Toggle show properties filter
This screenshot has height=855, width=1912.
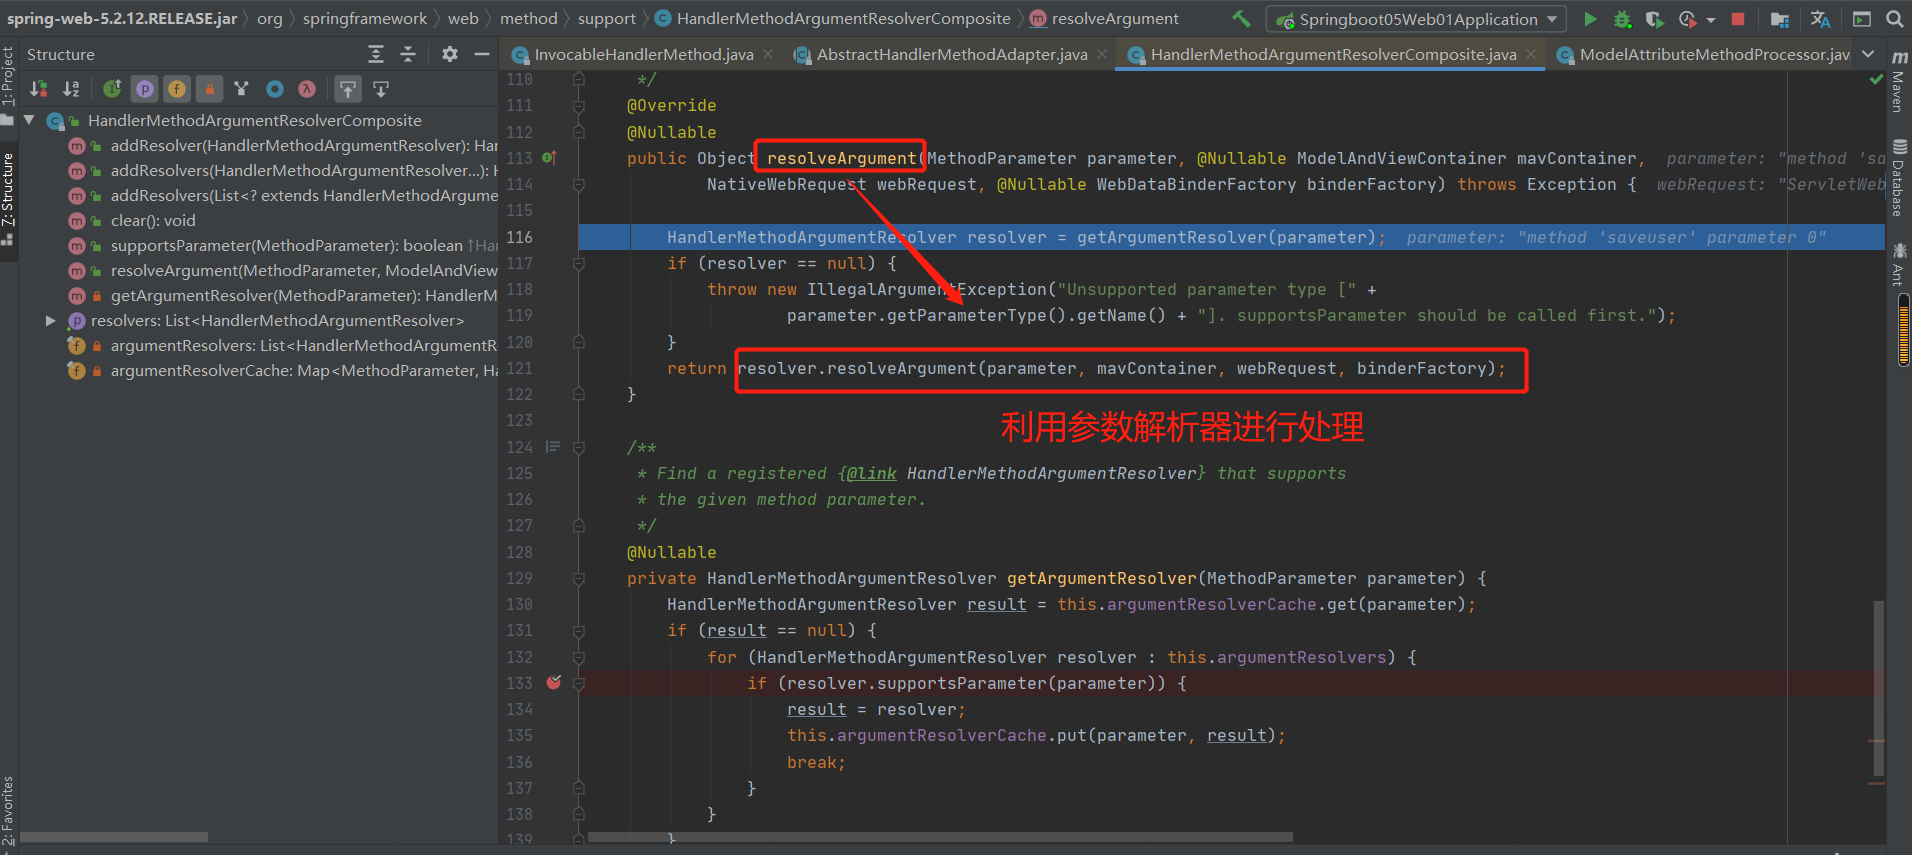point(145,89)
